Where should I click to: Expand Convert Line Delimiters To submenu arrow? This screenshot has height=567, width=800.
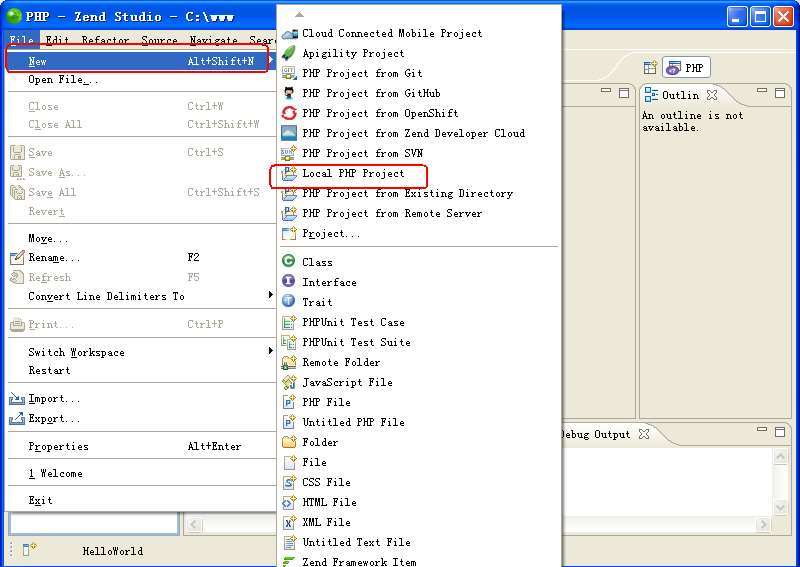[270, 295]
